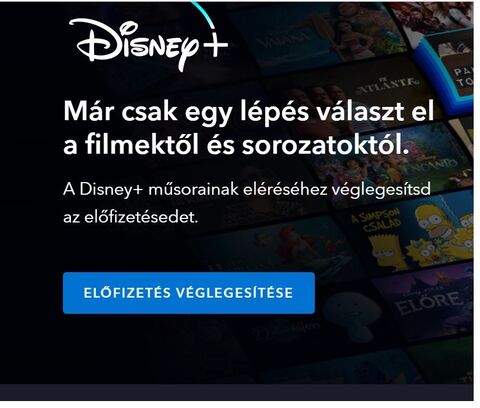Screen dimensions: 480x408
Task: Click the Disney+ logo
Action: [x=149, y=43]
